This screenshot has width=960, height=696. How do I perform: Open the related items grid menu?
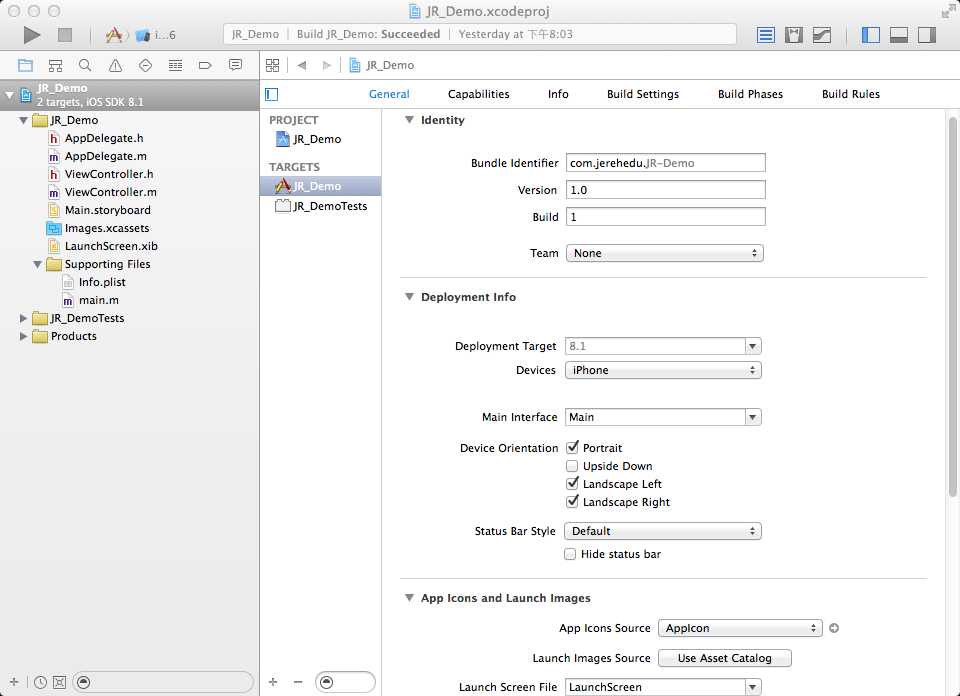click(x=272, y=65)
